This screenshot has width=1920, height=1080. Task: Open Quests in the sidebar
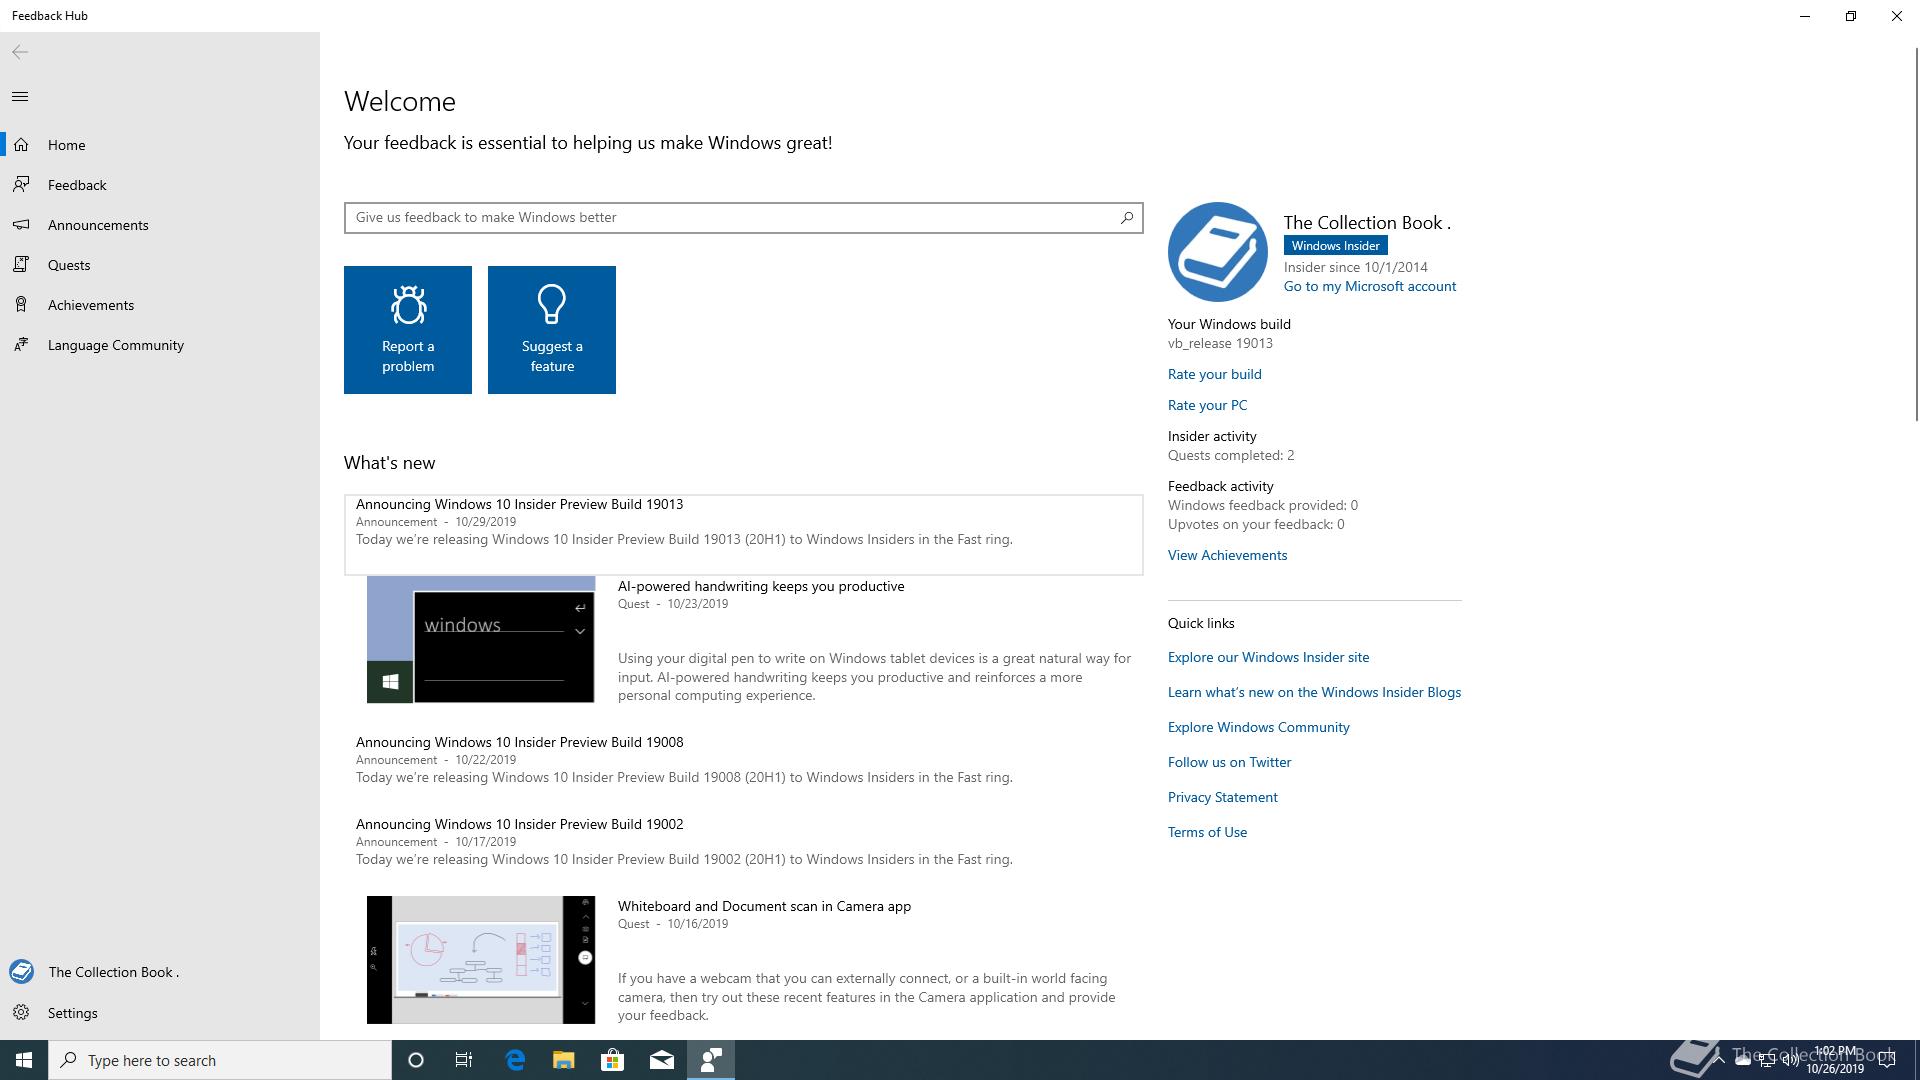coord(160,265)
